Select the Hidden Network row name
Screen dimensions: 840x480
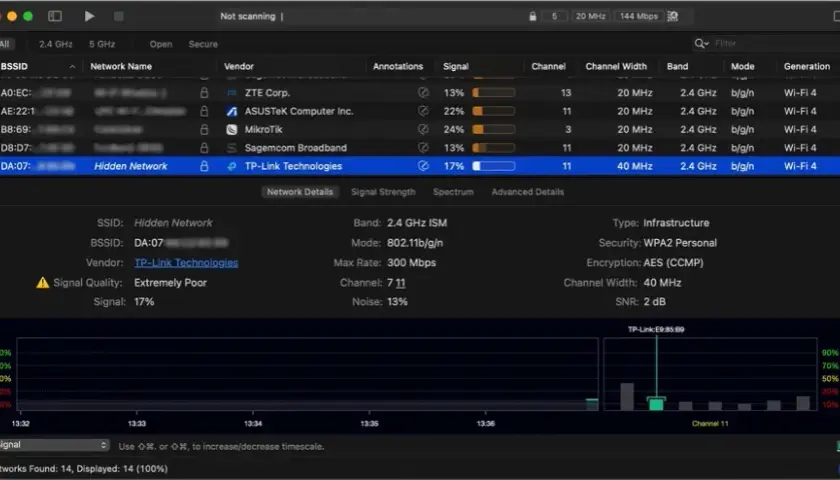point(131,166)
